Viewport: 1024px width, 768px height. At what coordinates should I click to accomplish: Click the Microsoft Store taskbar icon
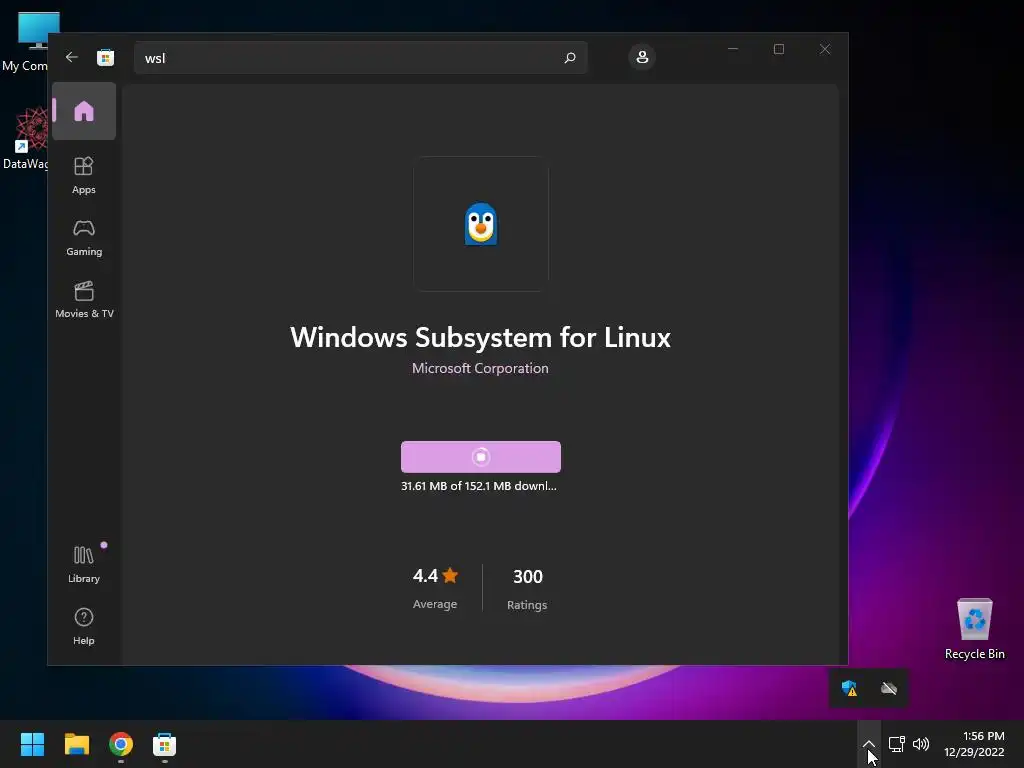(165, 744)
